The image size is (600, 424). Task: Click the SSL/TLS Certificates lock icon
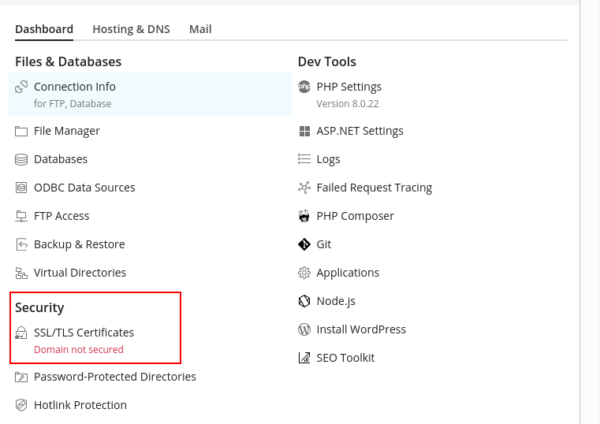pyautogui.click(x=22, y=333)
